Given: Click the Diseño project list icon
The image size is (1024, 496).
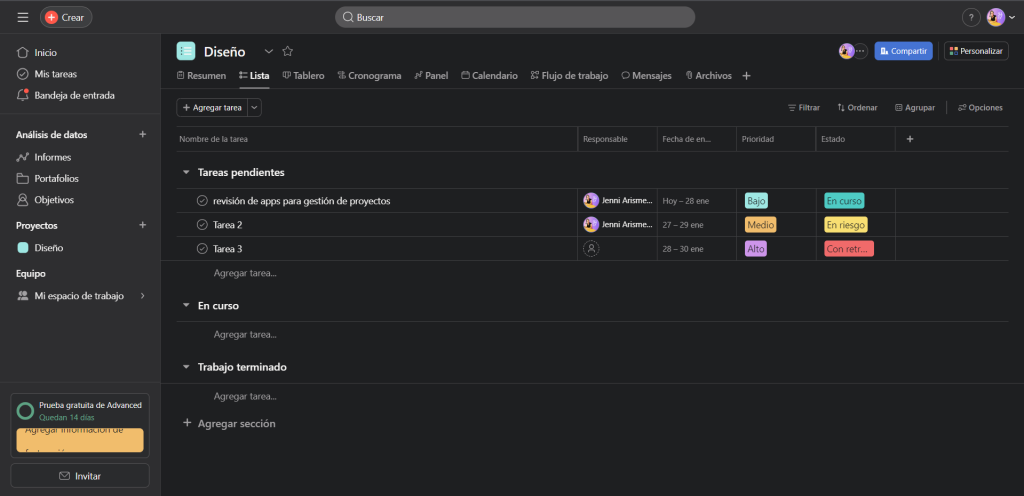Looking at the screenshot, I should pyautogui.click(x=186, y=51).
